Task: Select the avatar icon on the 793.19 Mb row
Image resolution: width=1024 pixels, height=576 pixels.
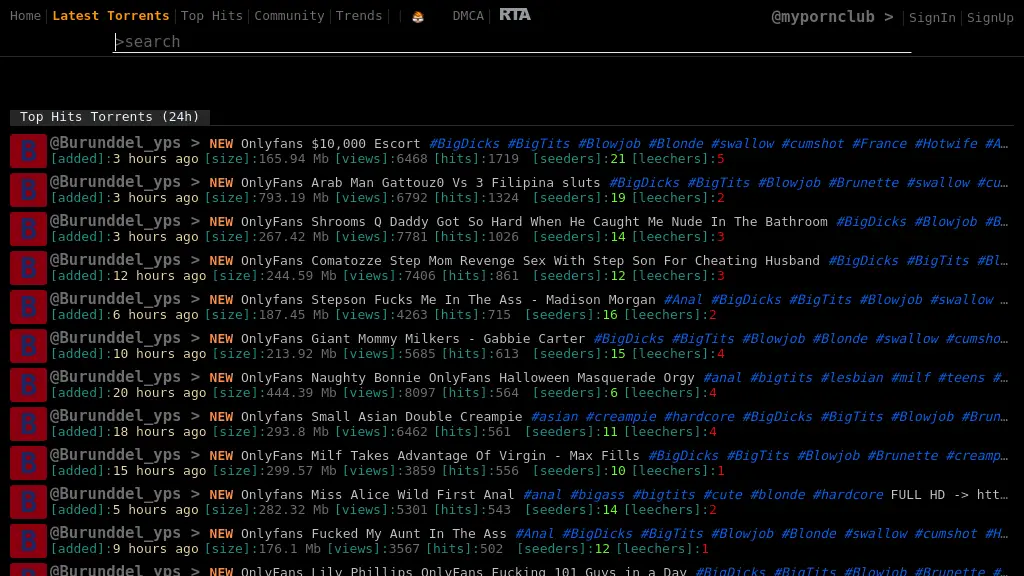Action: [28, 190]
